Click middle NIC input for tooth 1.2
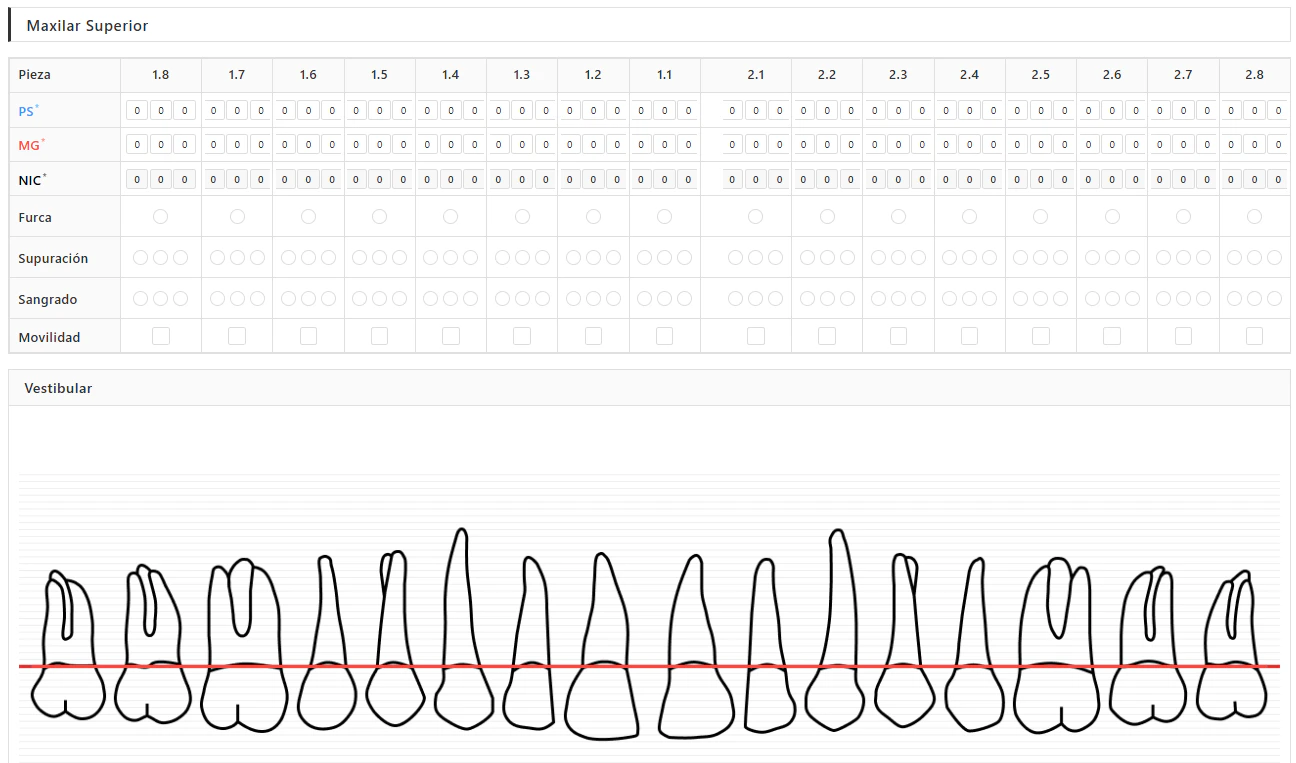1296x763 pixels. pos(594,180)
